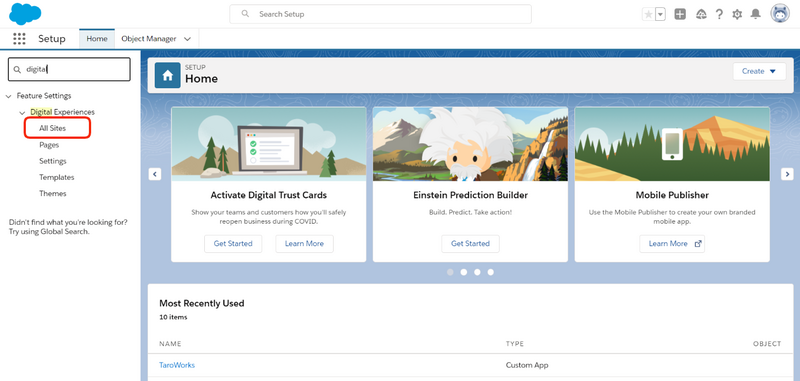Go to next carousel slide arrow
Image resolution: width=800 pixels, height=381 pixels.
(787, 174)
